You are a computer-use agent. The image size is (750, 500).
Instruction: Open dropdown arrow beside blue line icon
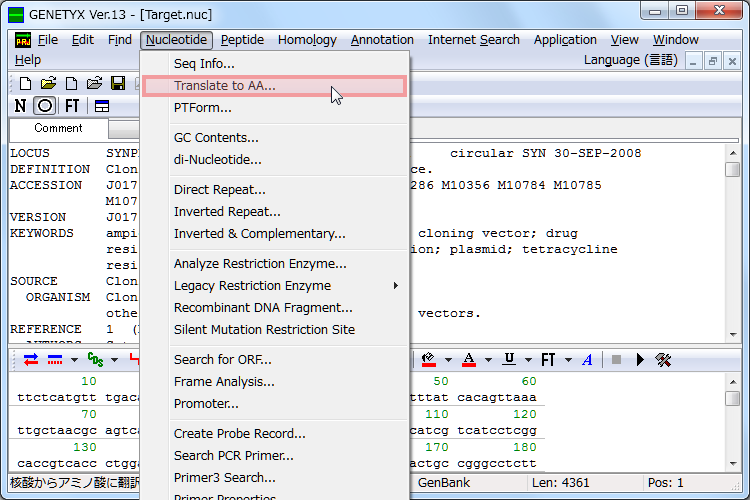[x=74, y=360]
